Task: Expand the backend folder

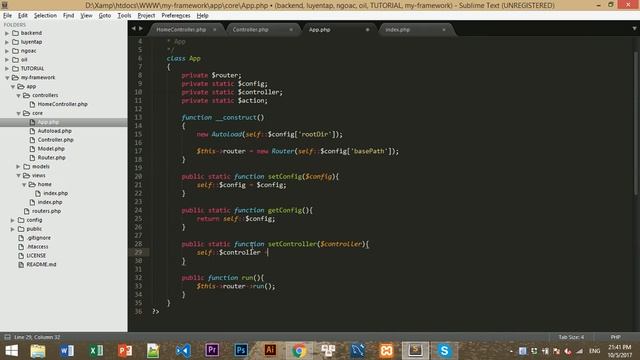Action: tap(7, 33)
